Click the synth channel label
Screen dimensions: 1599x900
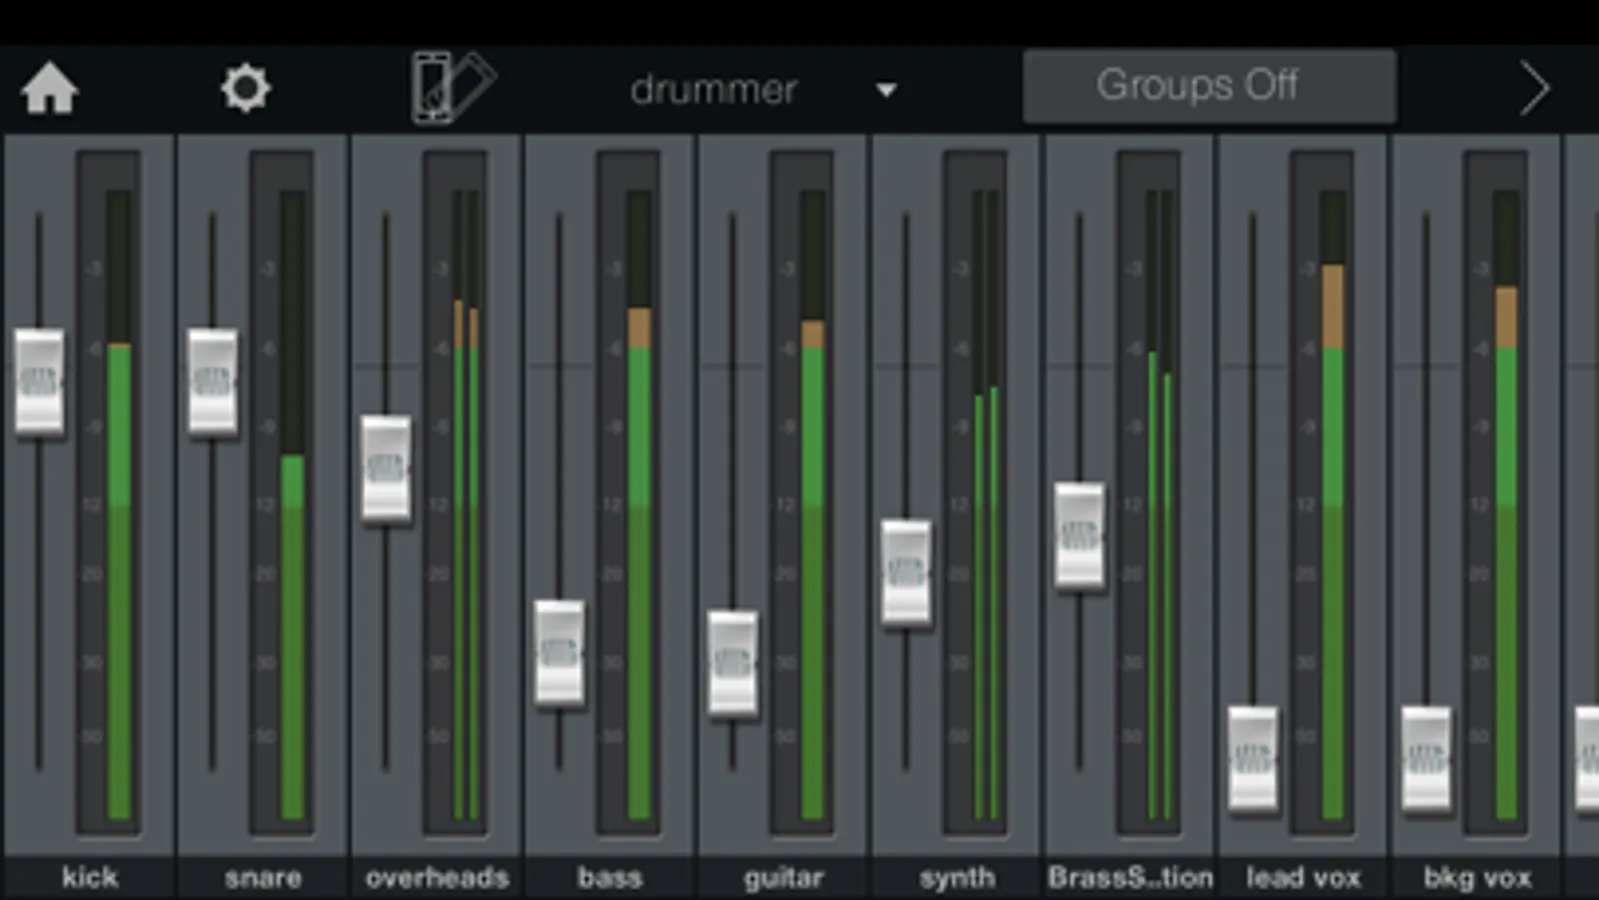(957, 878)
